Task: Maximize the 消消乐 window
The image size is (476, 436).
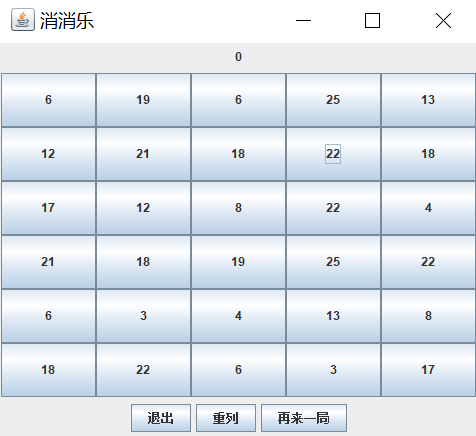Action: 372,21
